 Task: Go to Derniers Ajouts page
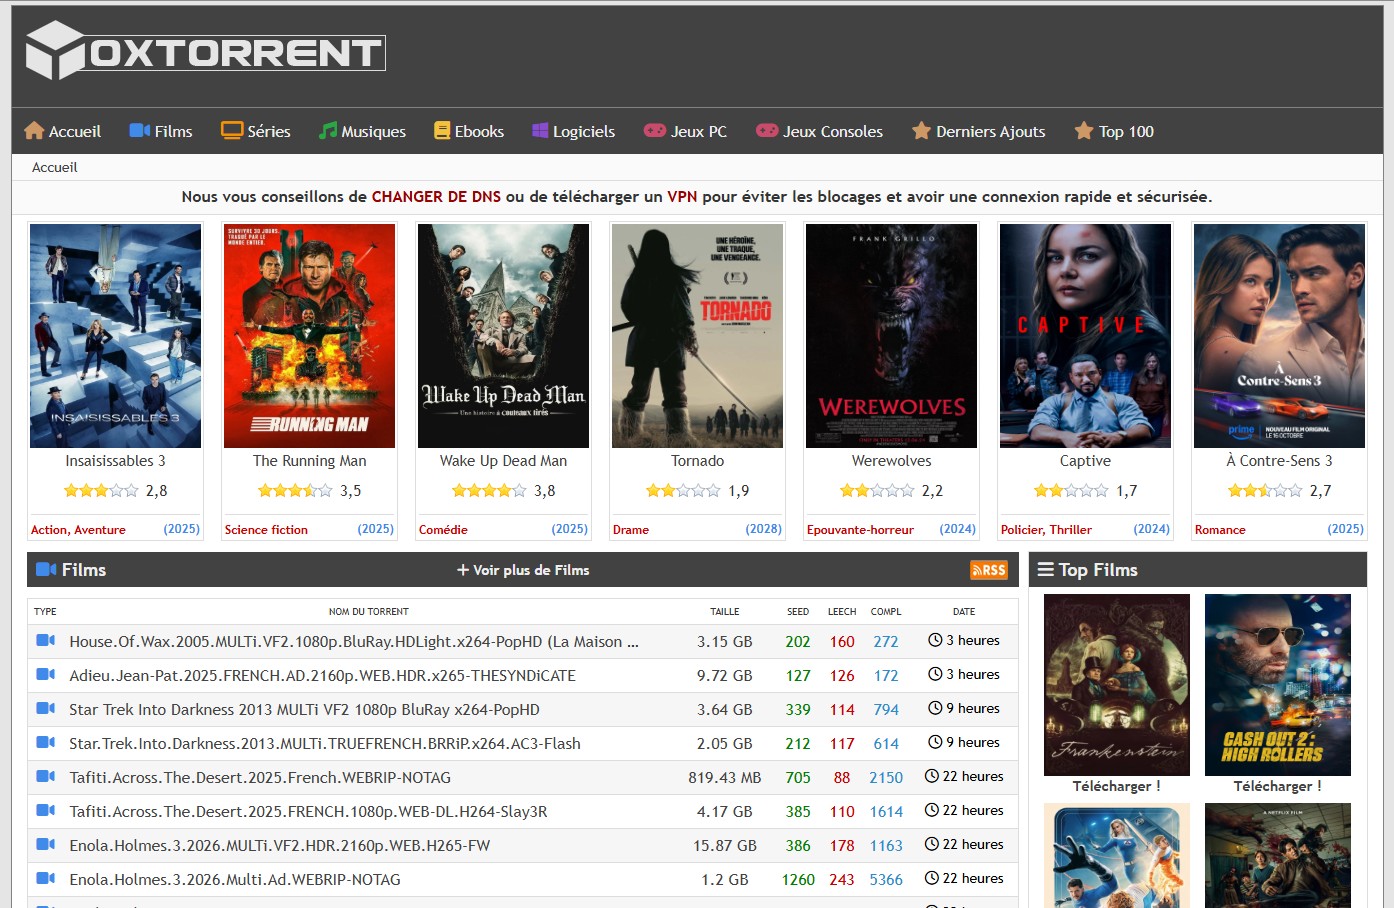pos(978,131)
